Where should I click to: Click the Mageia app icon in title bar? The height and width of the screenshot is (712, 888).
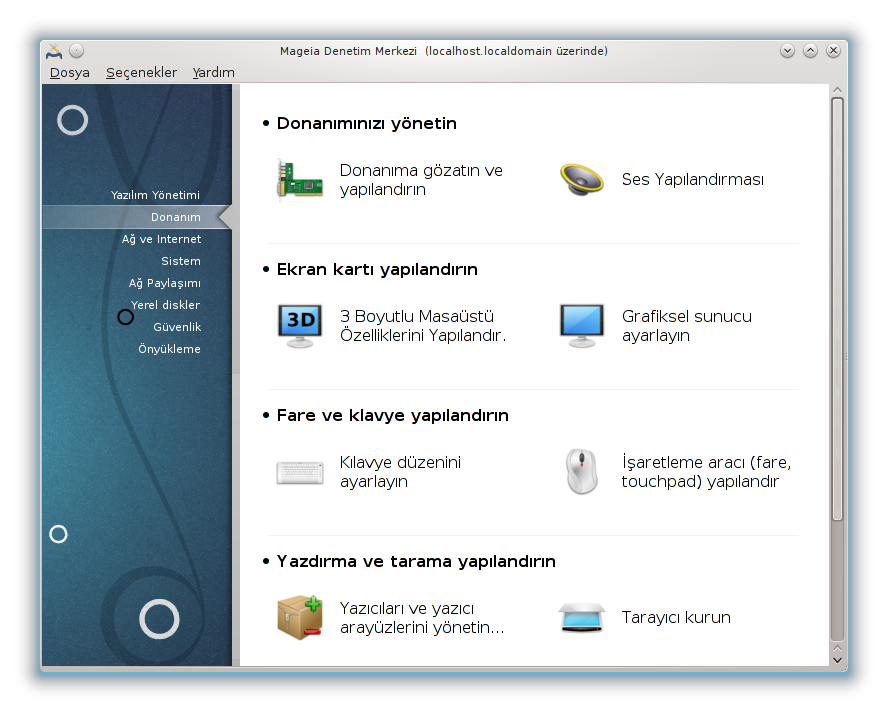coord(54,51)
